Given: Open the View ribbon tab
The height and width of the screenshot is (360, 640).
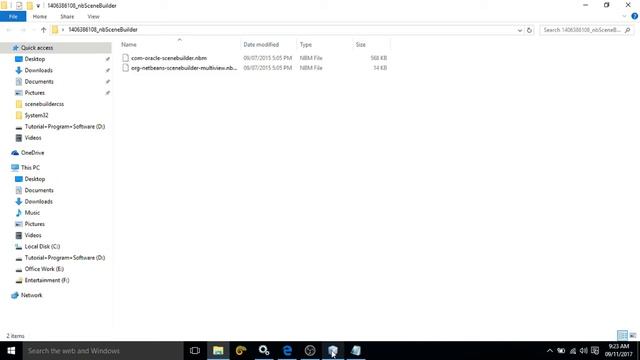Looking at the screenshot, I should 93,17.
